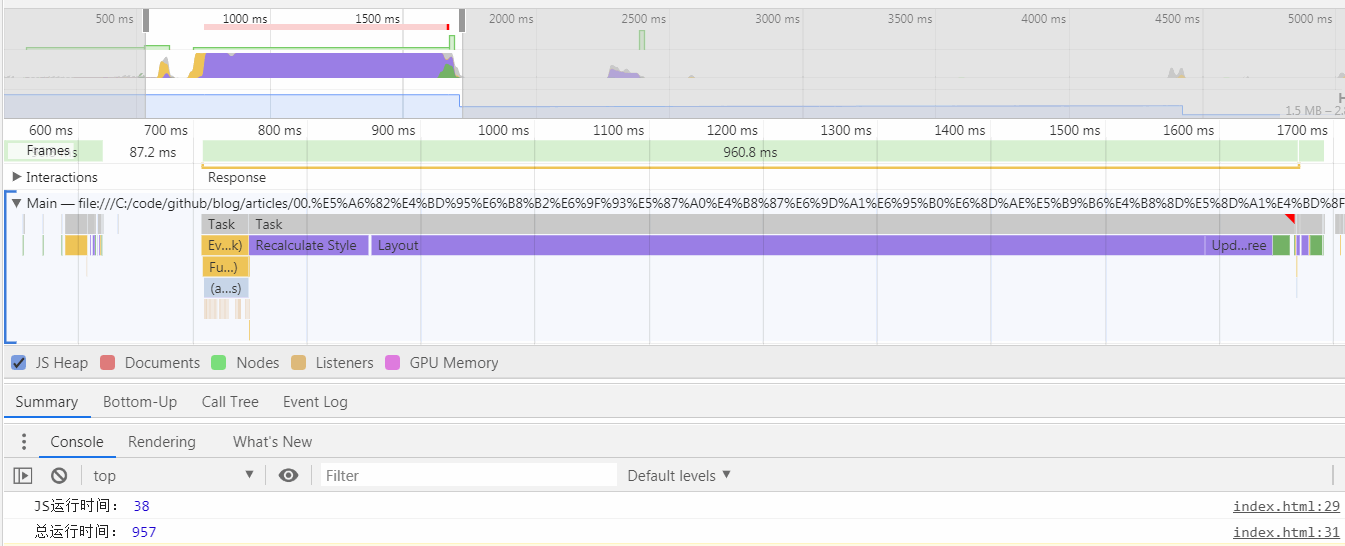
Task: Click the 1200 ms ruler label
Action: tap(732, 130)
